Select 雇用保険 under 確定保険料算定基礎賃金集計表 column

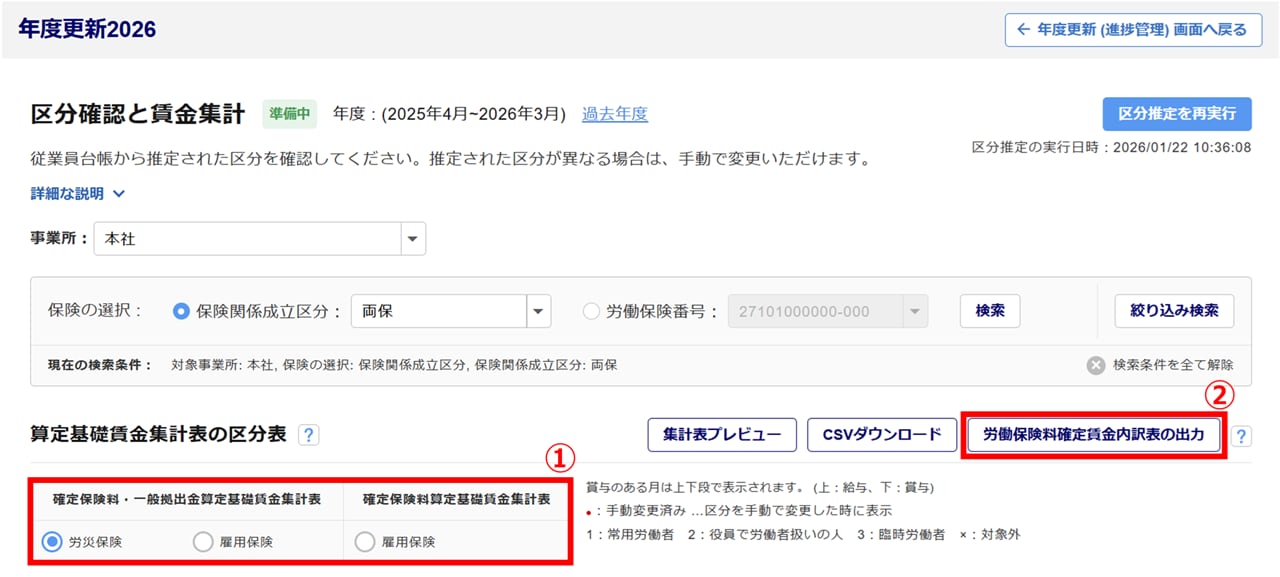(365, 542)
